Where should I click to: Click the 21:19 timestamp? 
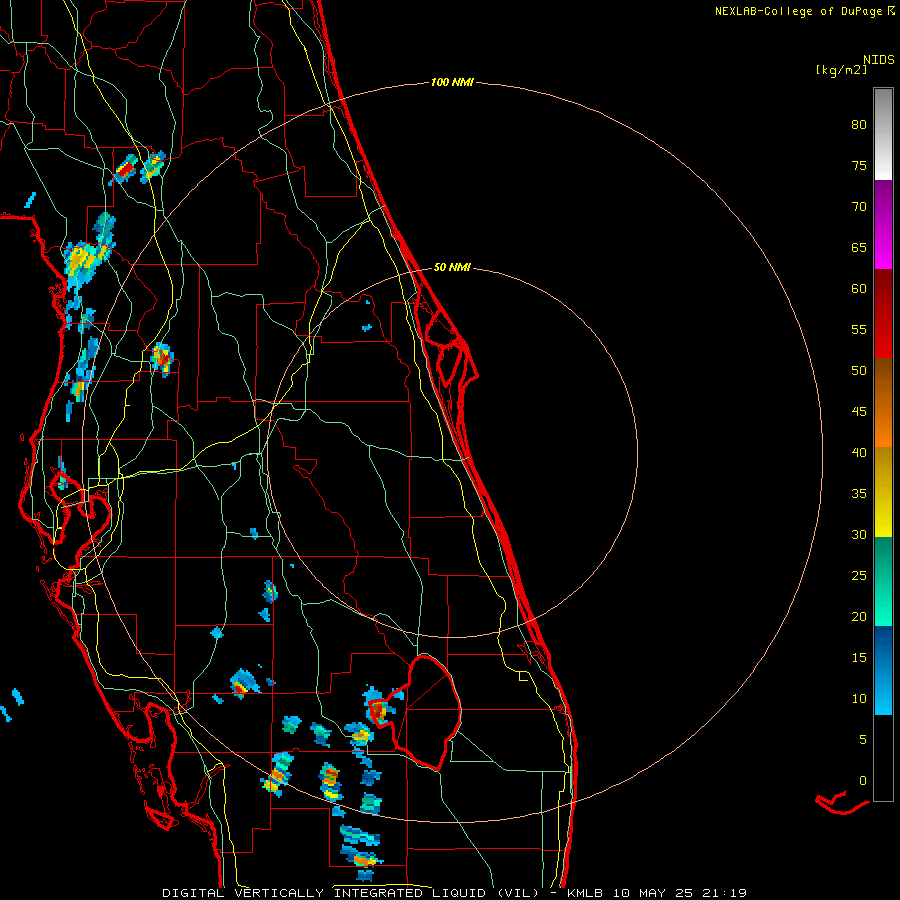coord(724,893)
